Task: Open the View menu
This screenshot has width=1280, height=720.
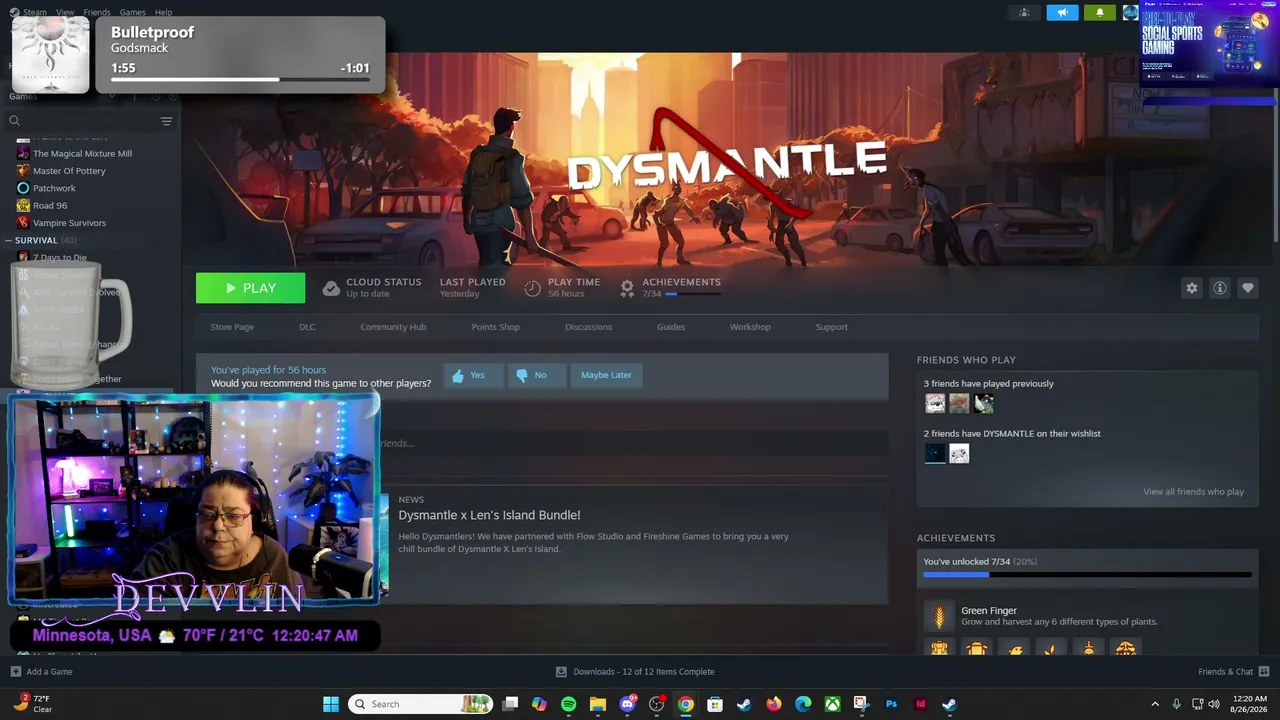Action: click(x=65, y=12)
